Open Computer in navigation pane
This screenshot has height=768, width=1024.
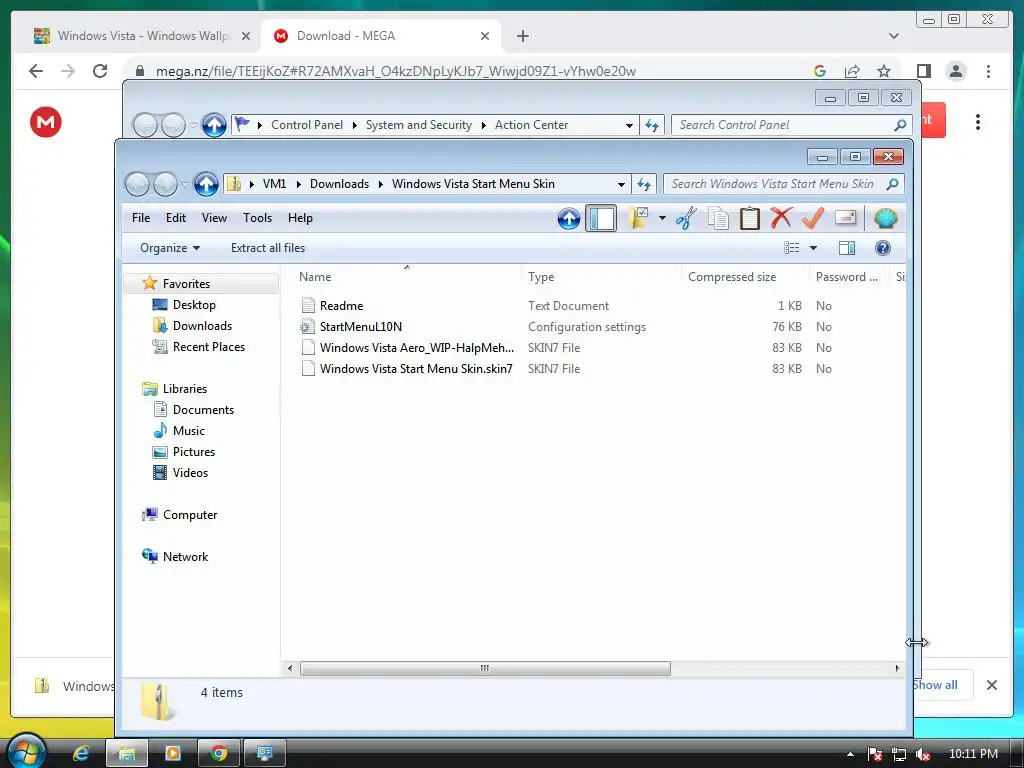click(189, 515)
